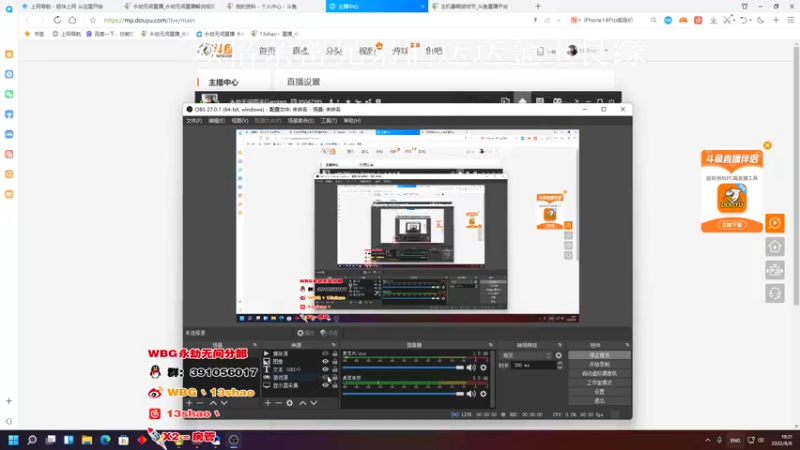This screenshot has height=450, width=800.
Task: Toggle visibility of 显示器采集 source
Action: tap(325, 385)
